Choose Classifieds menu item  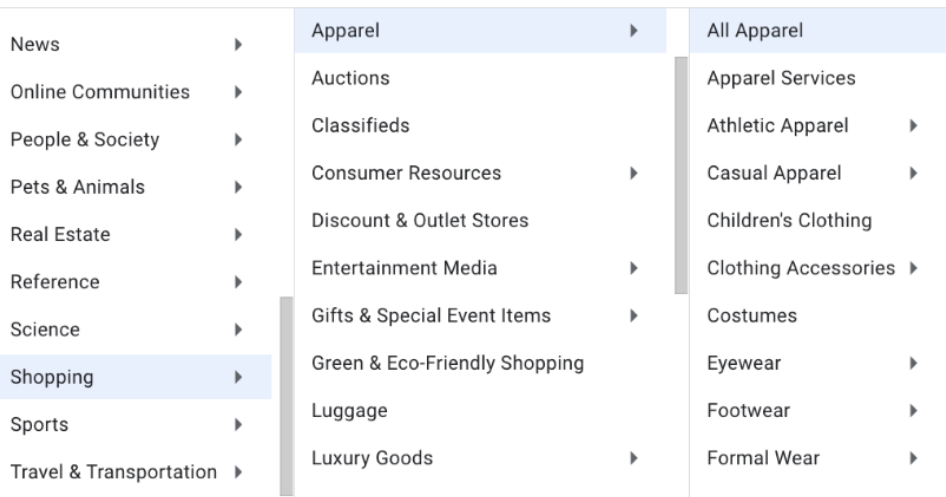click(x=360, y=126)
